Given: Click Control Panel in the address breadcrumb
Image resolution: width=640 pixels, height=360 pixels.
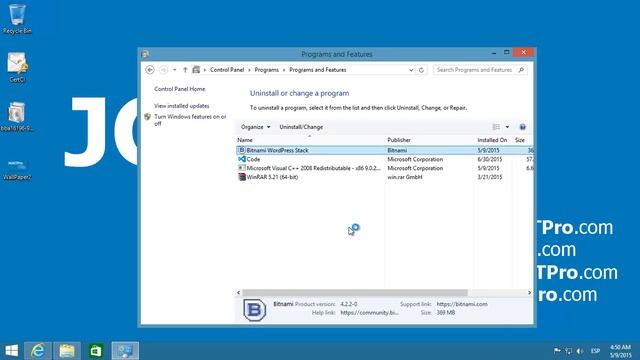Looking at the screenshot, I should pos(227,70).
